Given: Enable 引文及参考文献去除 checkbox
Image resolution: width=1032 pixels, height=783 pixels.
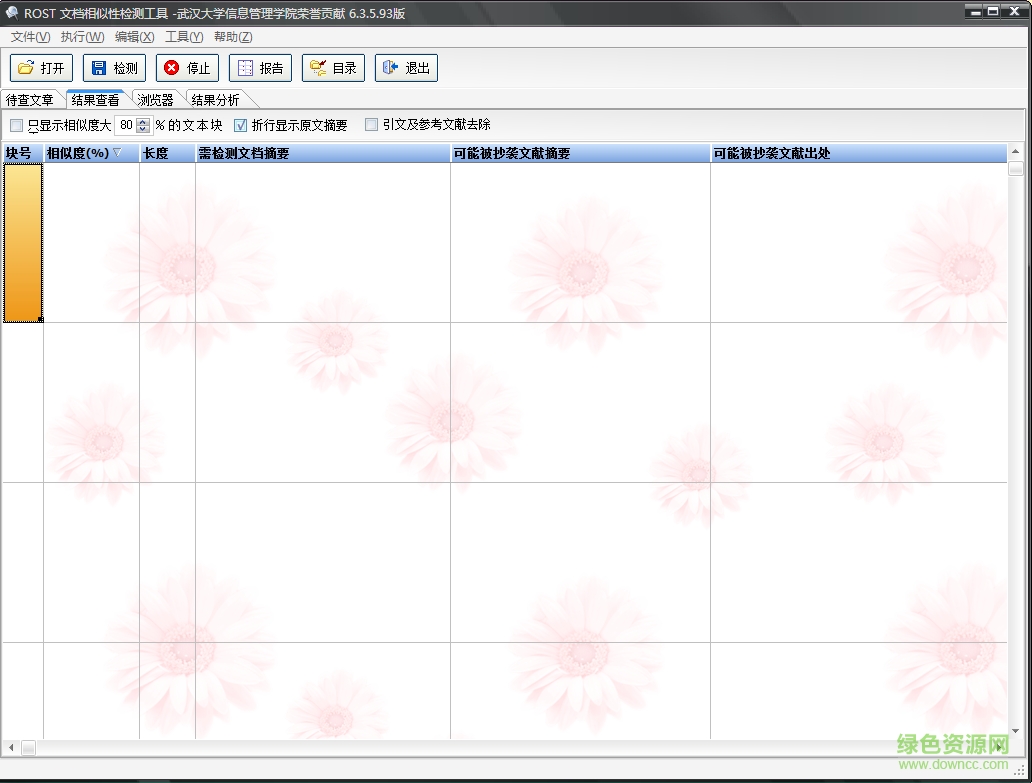Looking at the screenshot, I should [x=371, y=125].
